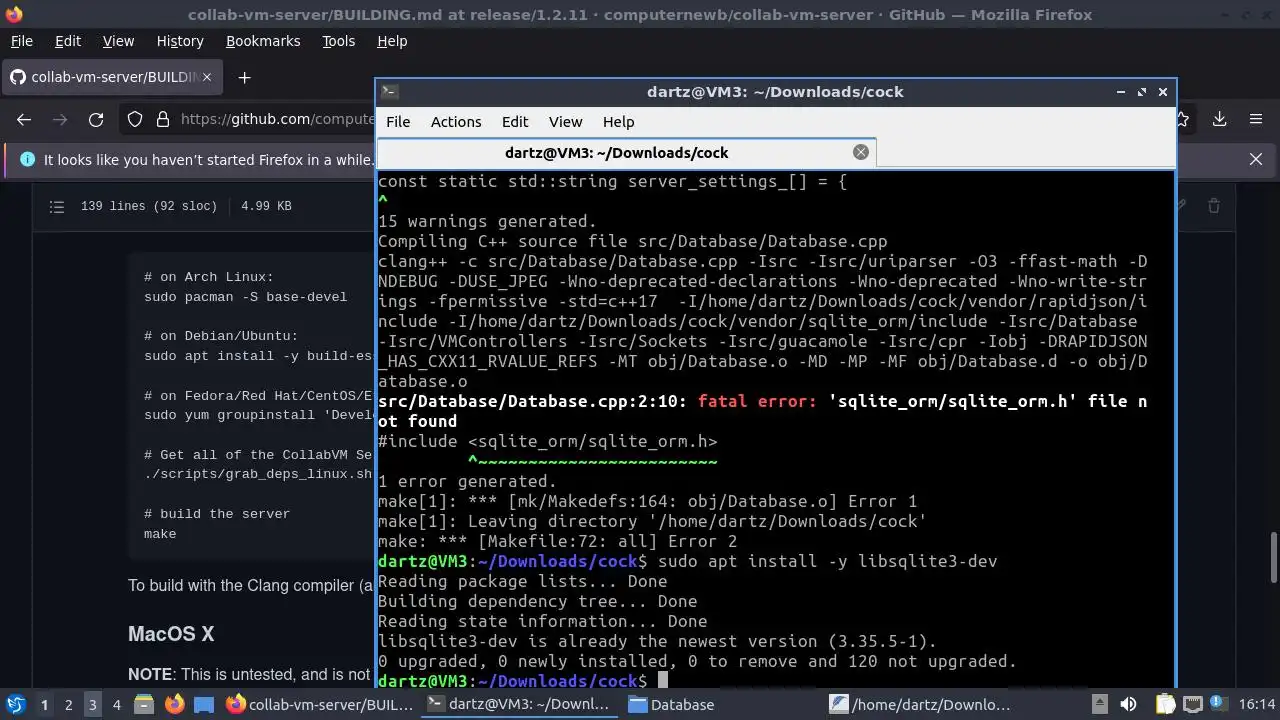This screenshot has width=1280, height=720.
Task: Open the terminal File menu
Action: [x=398, y=121]
